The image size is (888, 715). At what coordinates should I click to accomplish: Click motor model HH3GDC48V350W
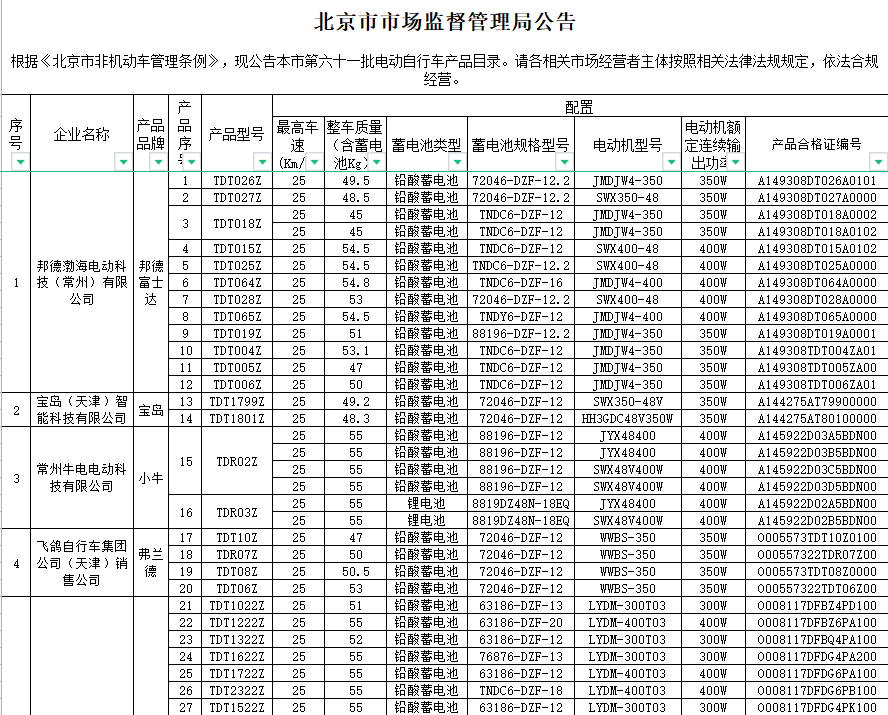[627, 418]
